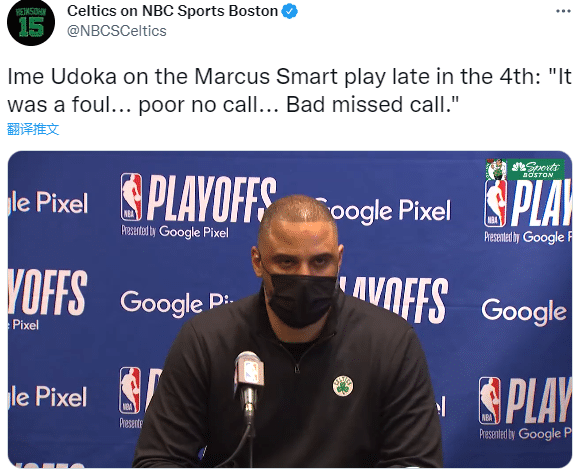Click the blue verified badge
Viewport: 578px width, 473px height.
click(x=289, y=11)
